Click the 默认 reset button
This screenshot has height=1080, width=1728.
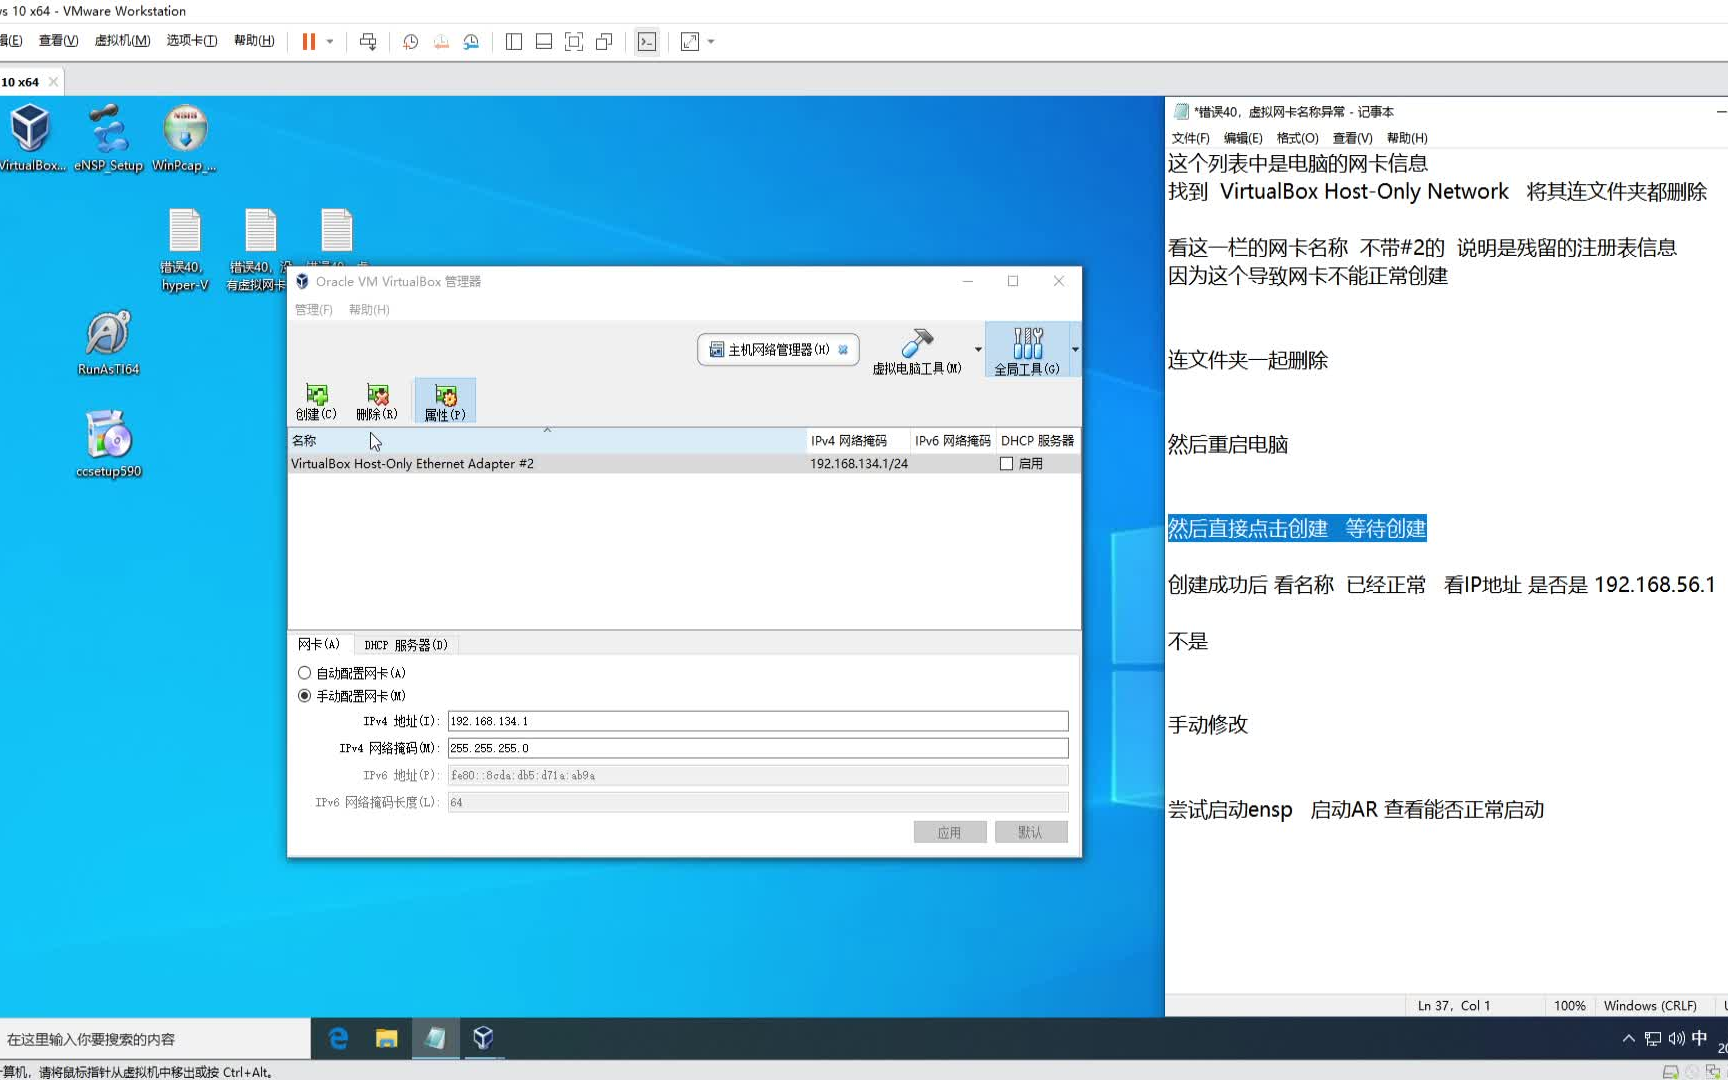pos(1031,832)
